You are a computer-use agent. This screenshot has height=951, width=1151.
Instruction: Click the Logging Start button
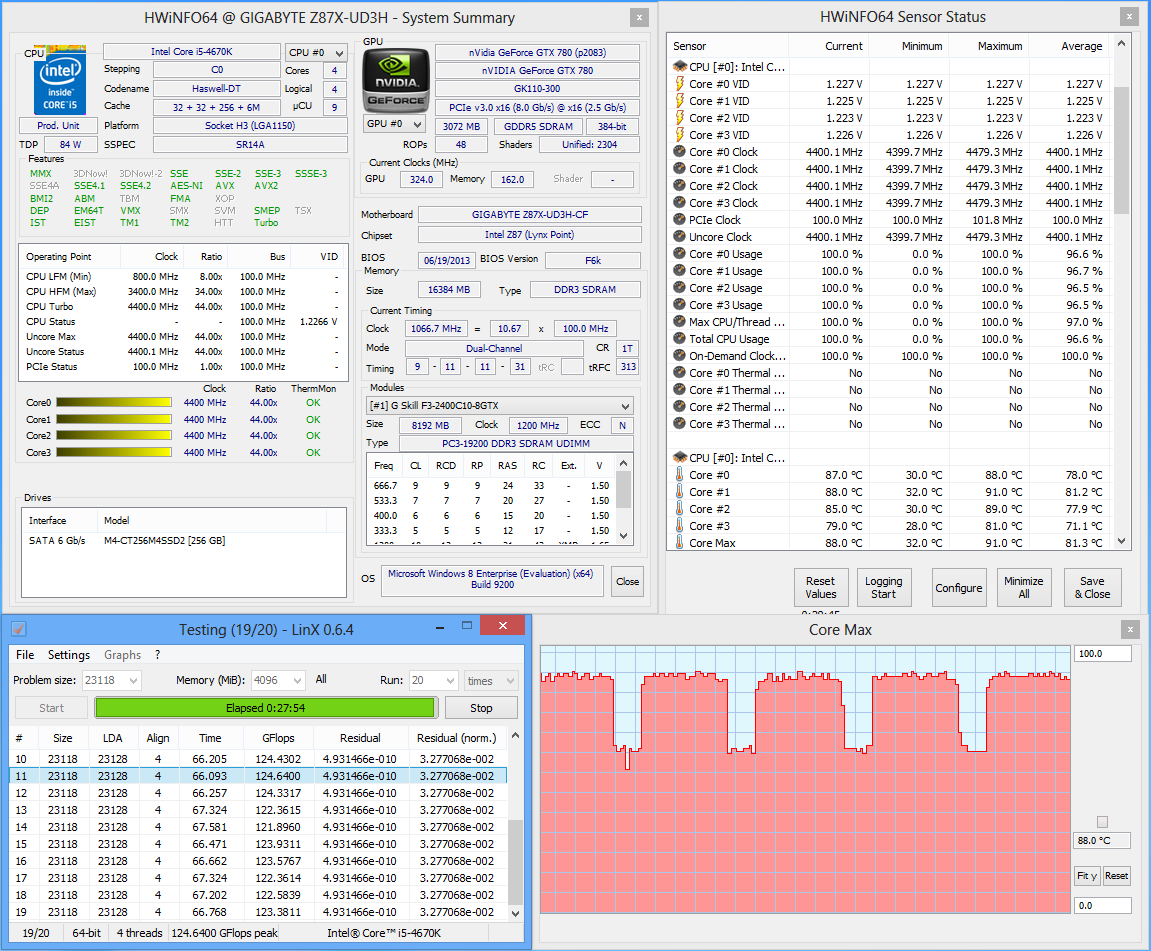click(x=884, y=588)
